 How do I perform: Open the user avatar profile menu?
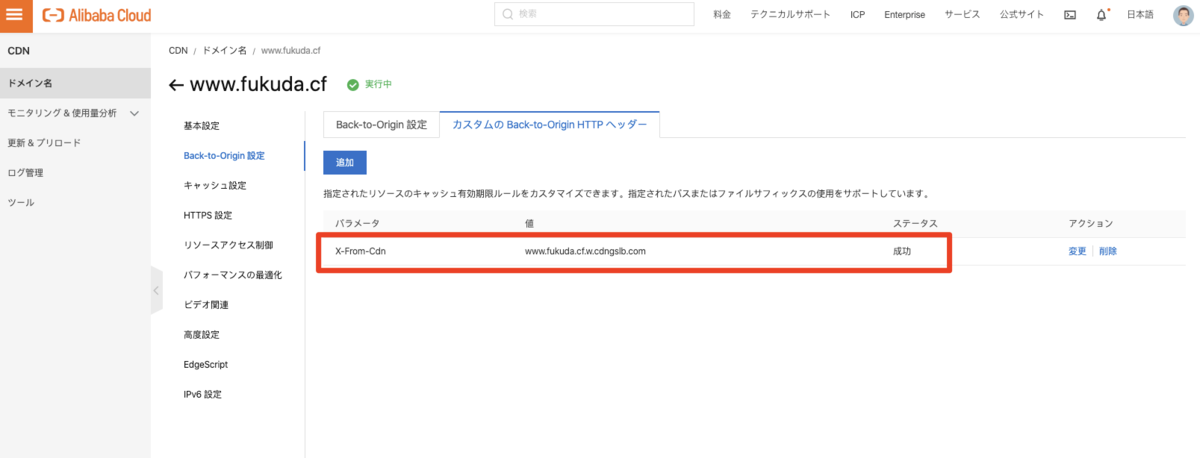click(x=1183, y=15)
